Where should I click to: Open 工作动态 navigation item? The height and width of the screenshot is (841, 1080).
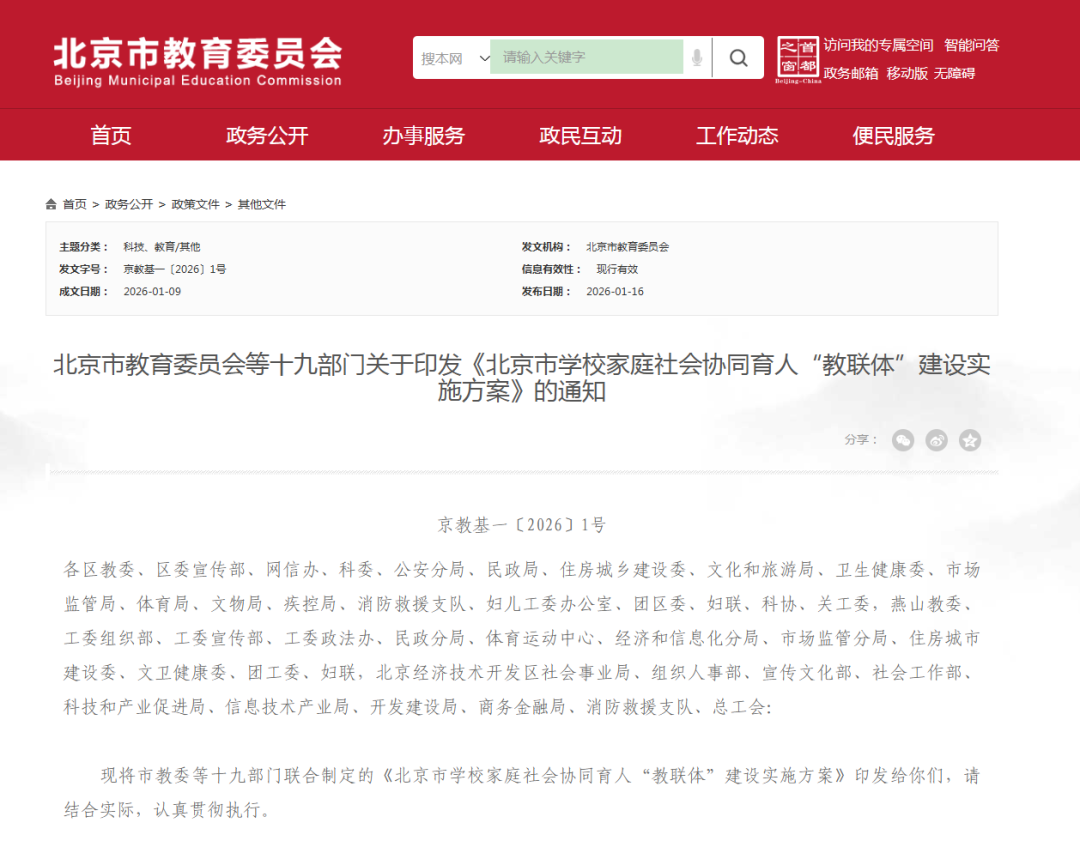coord(737,136)
